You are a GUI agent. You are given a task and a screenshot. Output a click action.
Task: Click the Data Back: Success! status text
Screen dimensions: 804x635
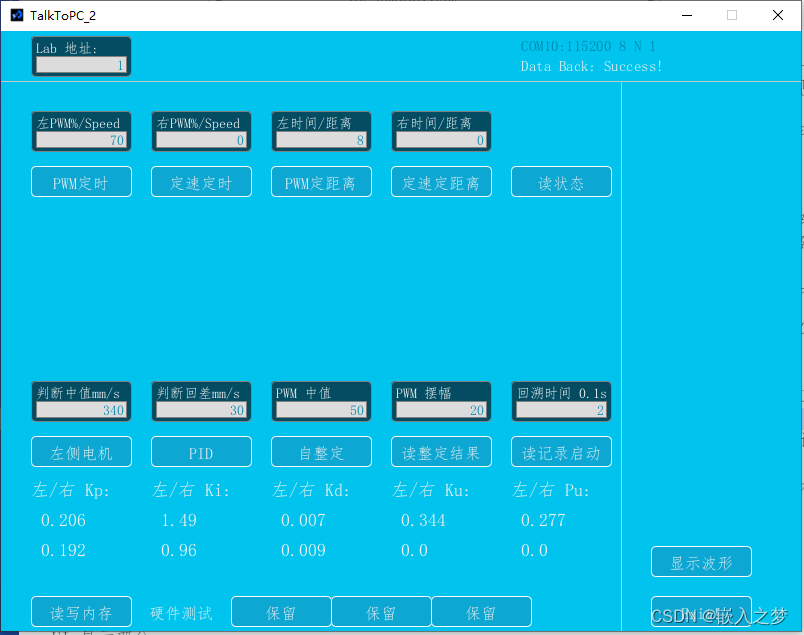click(x=591, y=67)
